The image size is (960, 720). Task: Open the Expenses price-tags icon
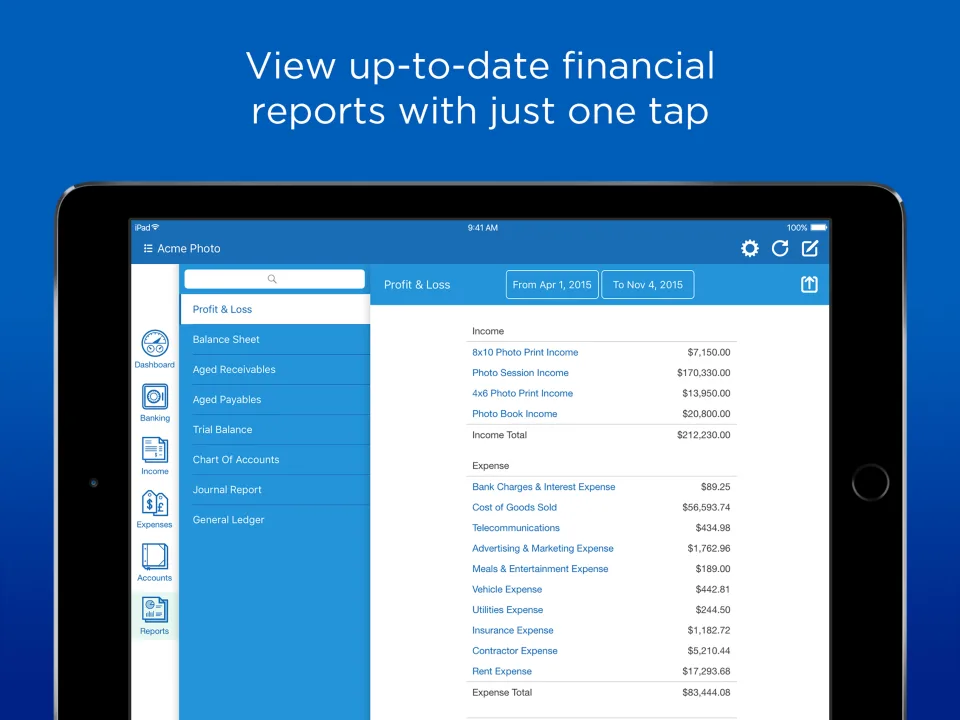click(155, 503)
